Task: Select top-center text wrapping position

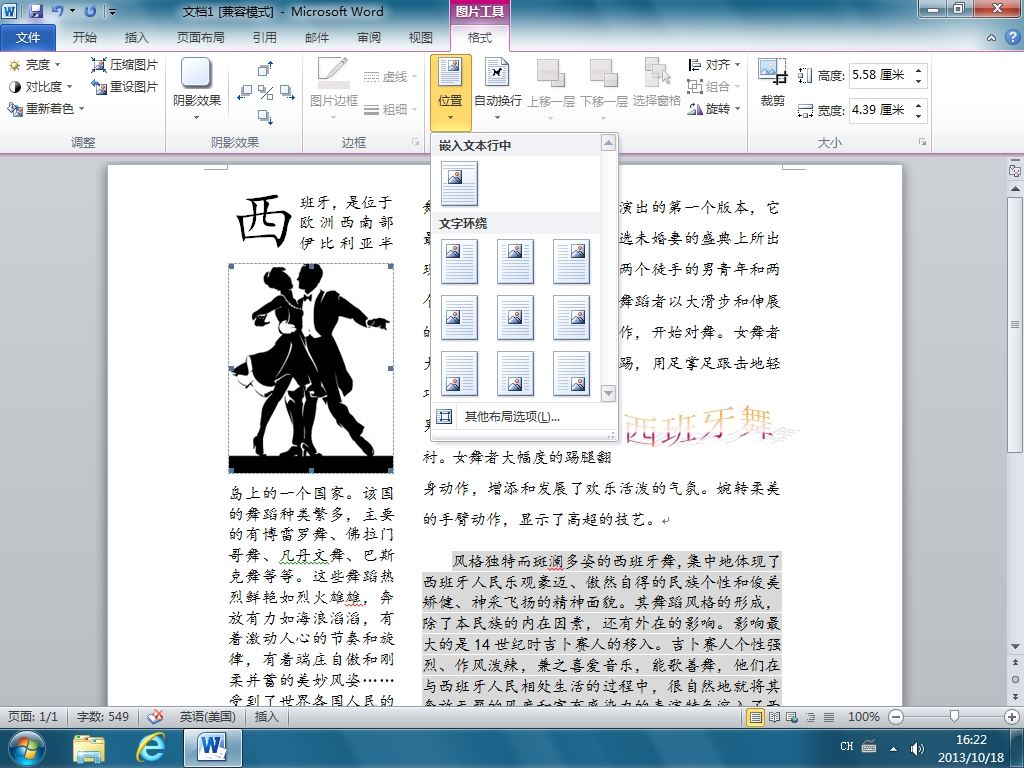Action: pyautogui.click(x=515, y=261)
